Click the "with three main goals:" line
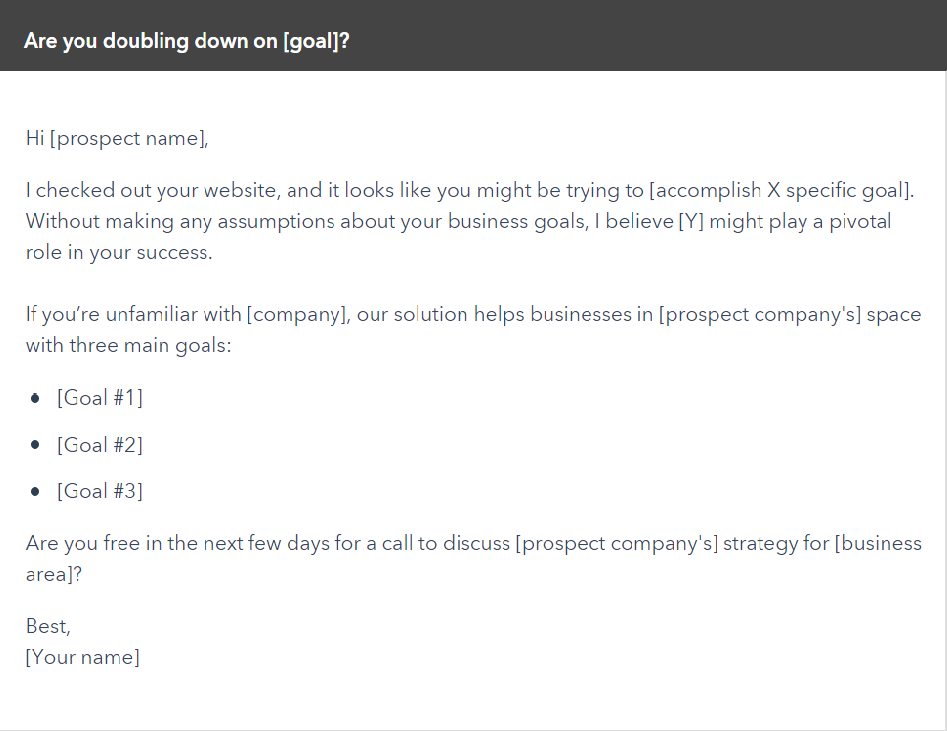Screen dimensions: 947x731 pyautogui.click(x=129, y=346)
